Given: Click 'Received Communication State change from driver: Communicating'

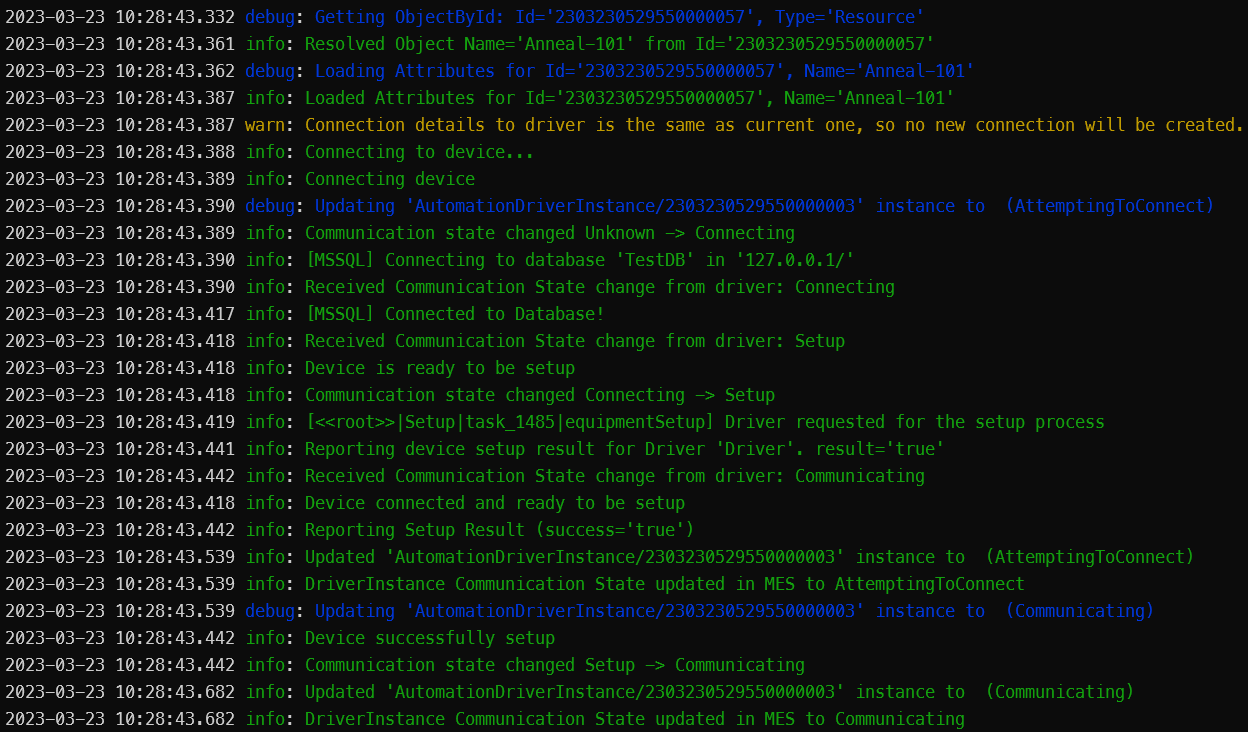Looking at the screenshot, I should coord(465,476).
